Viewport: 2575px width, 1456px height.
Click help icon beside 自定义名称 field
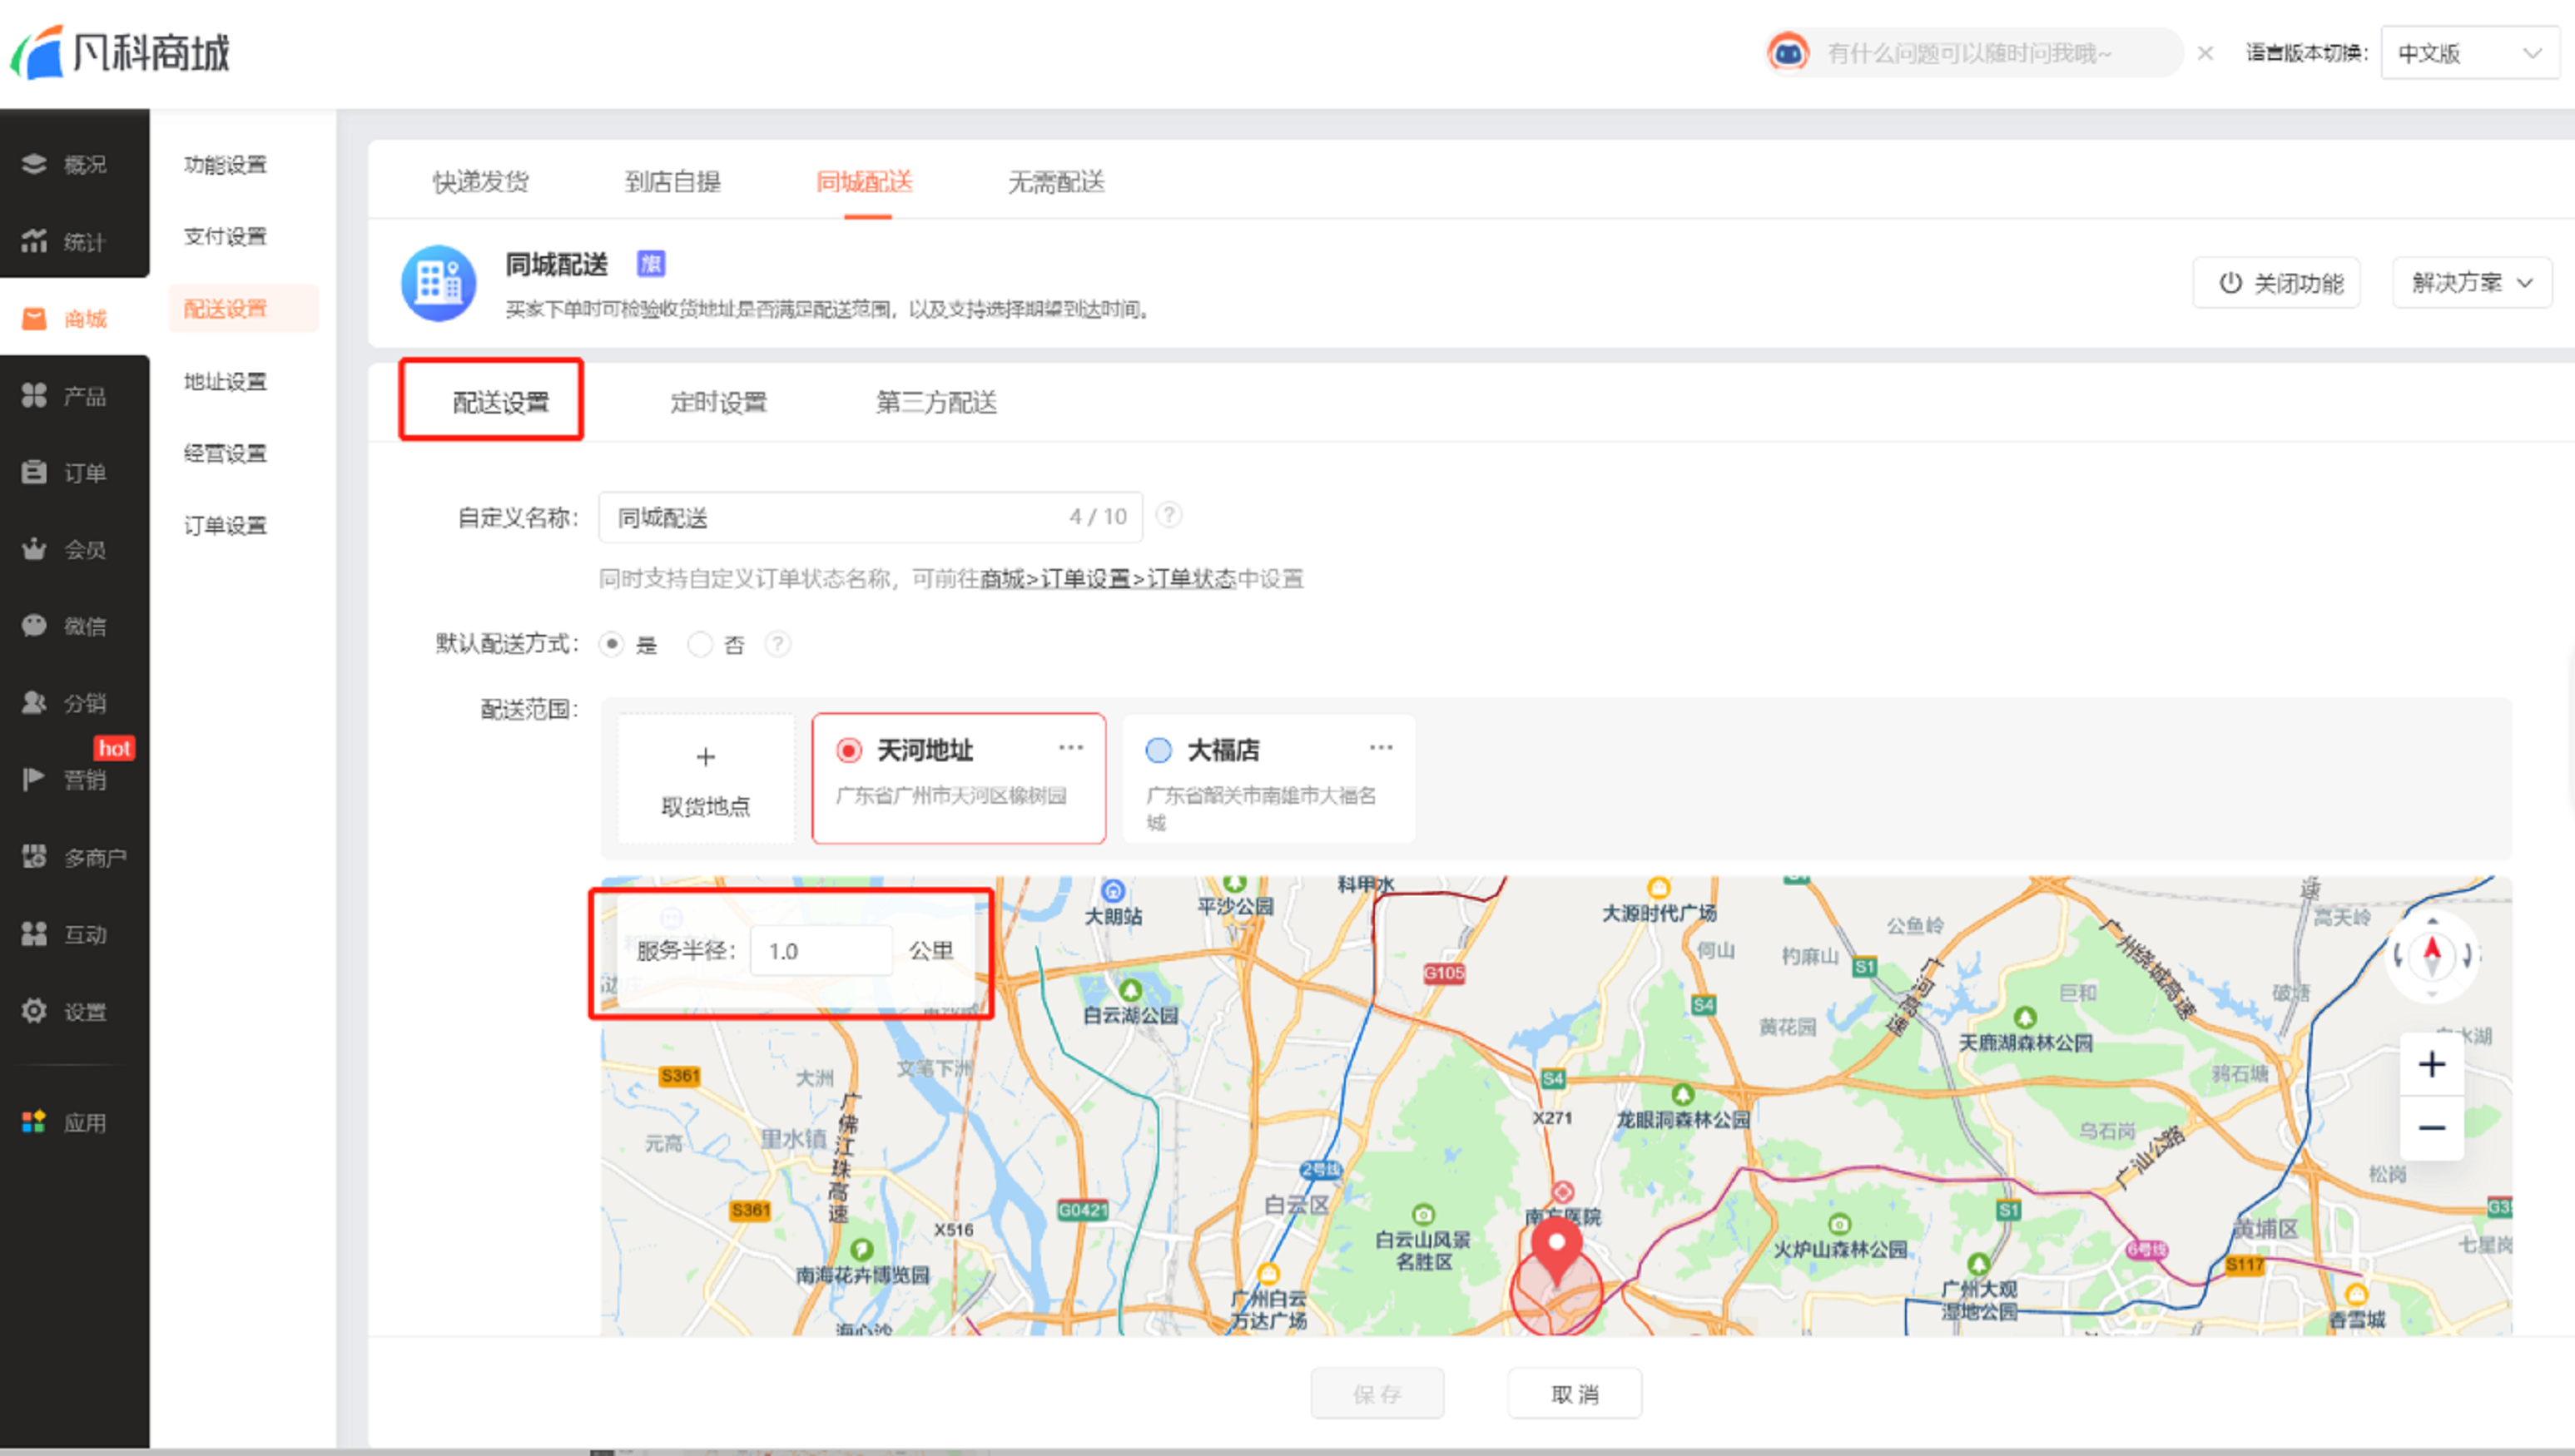click(x=1168, y=515)
